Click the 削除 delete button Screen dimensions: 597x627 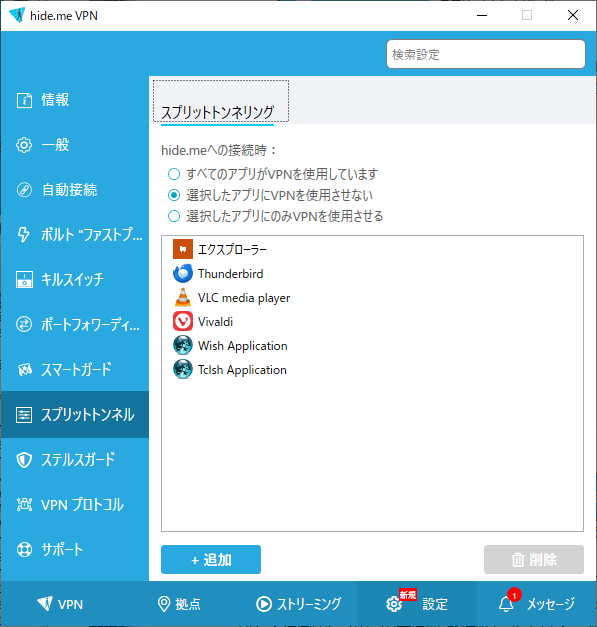click(533, 559)
